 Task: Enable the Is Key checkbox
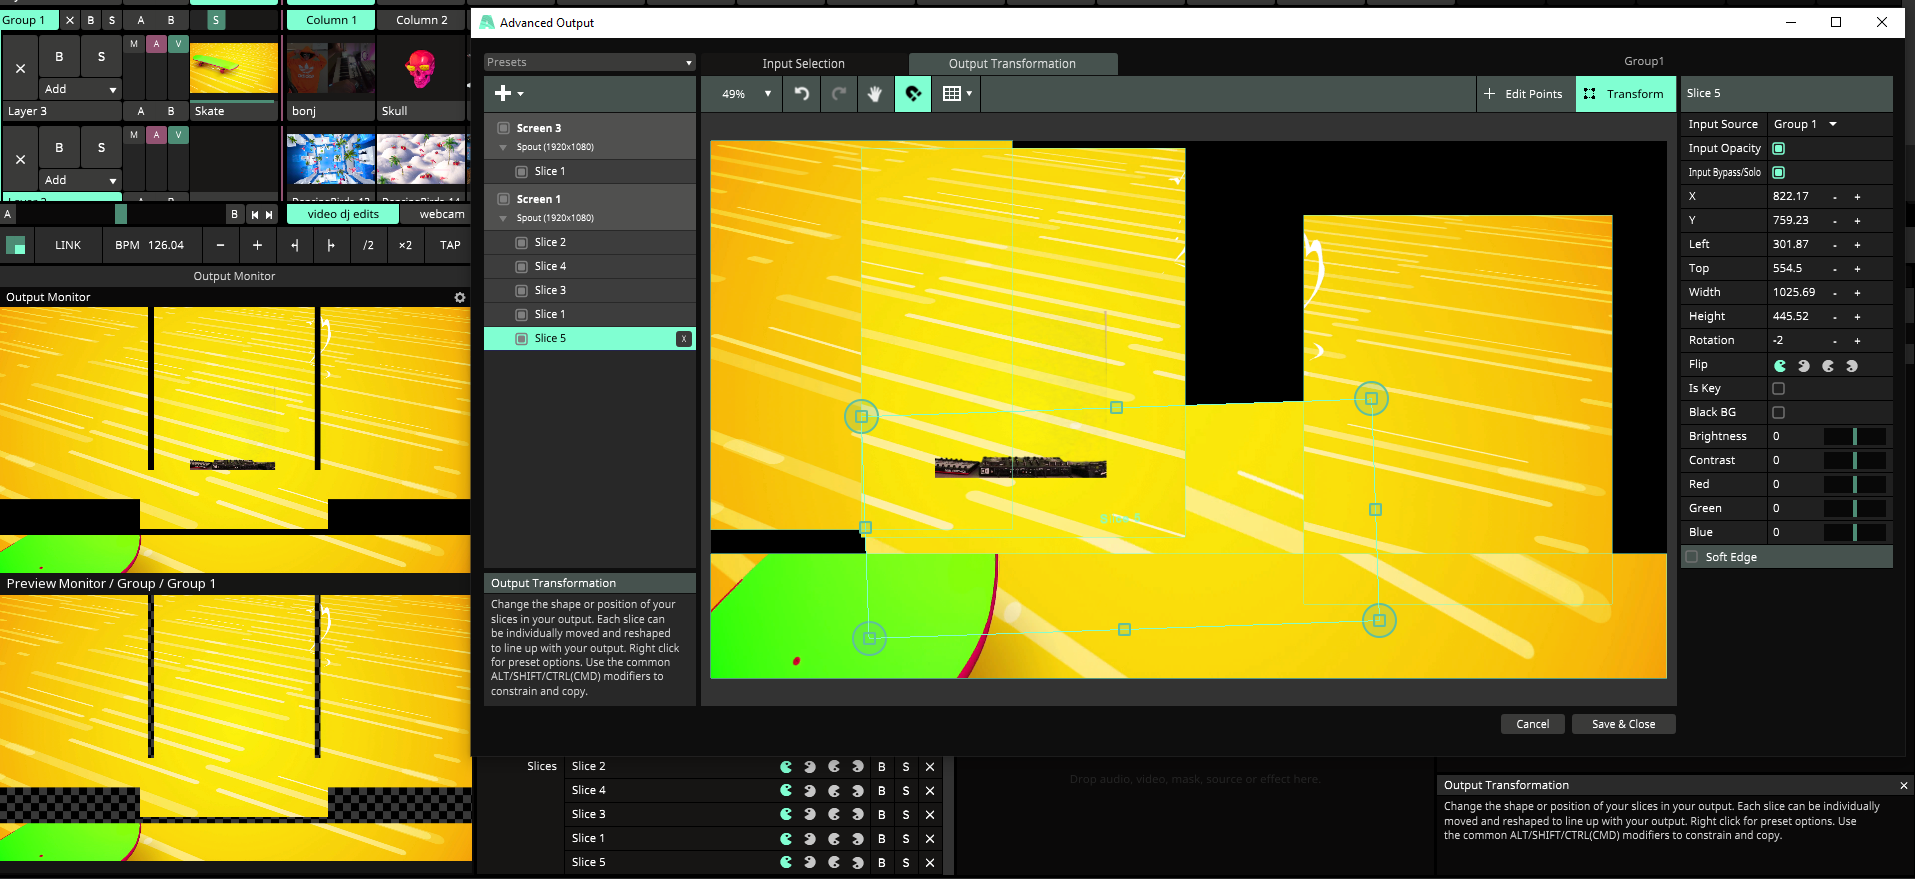pos(1778,389)
